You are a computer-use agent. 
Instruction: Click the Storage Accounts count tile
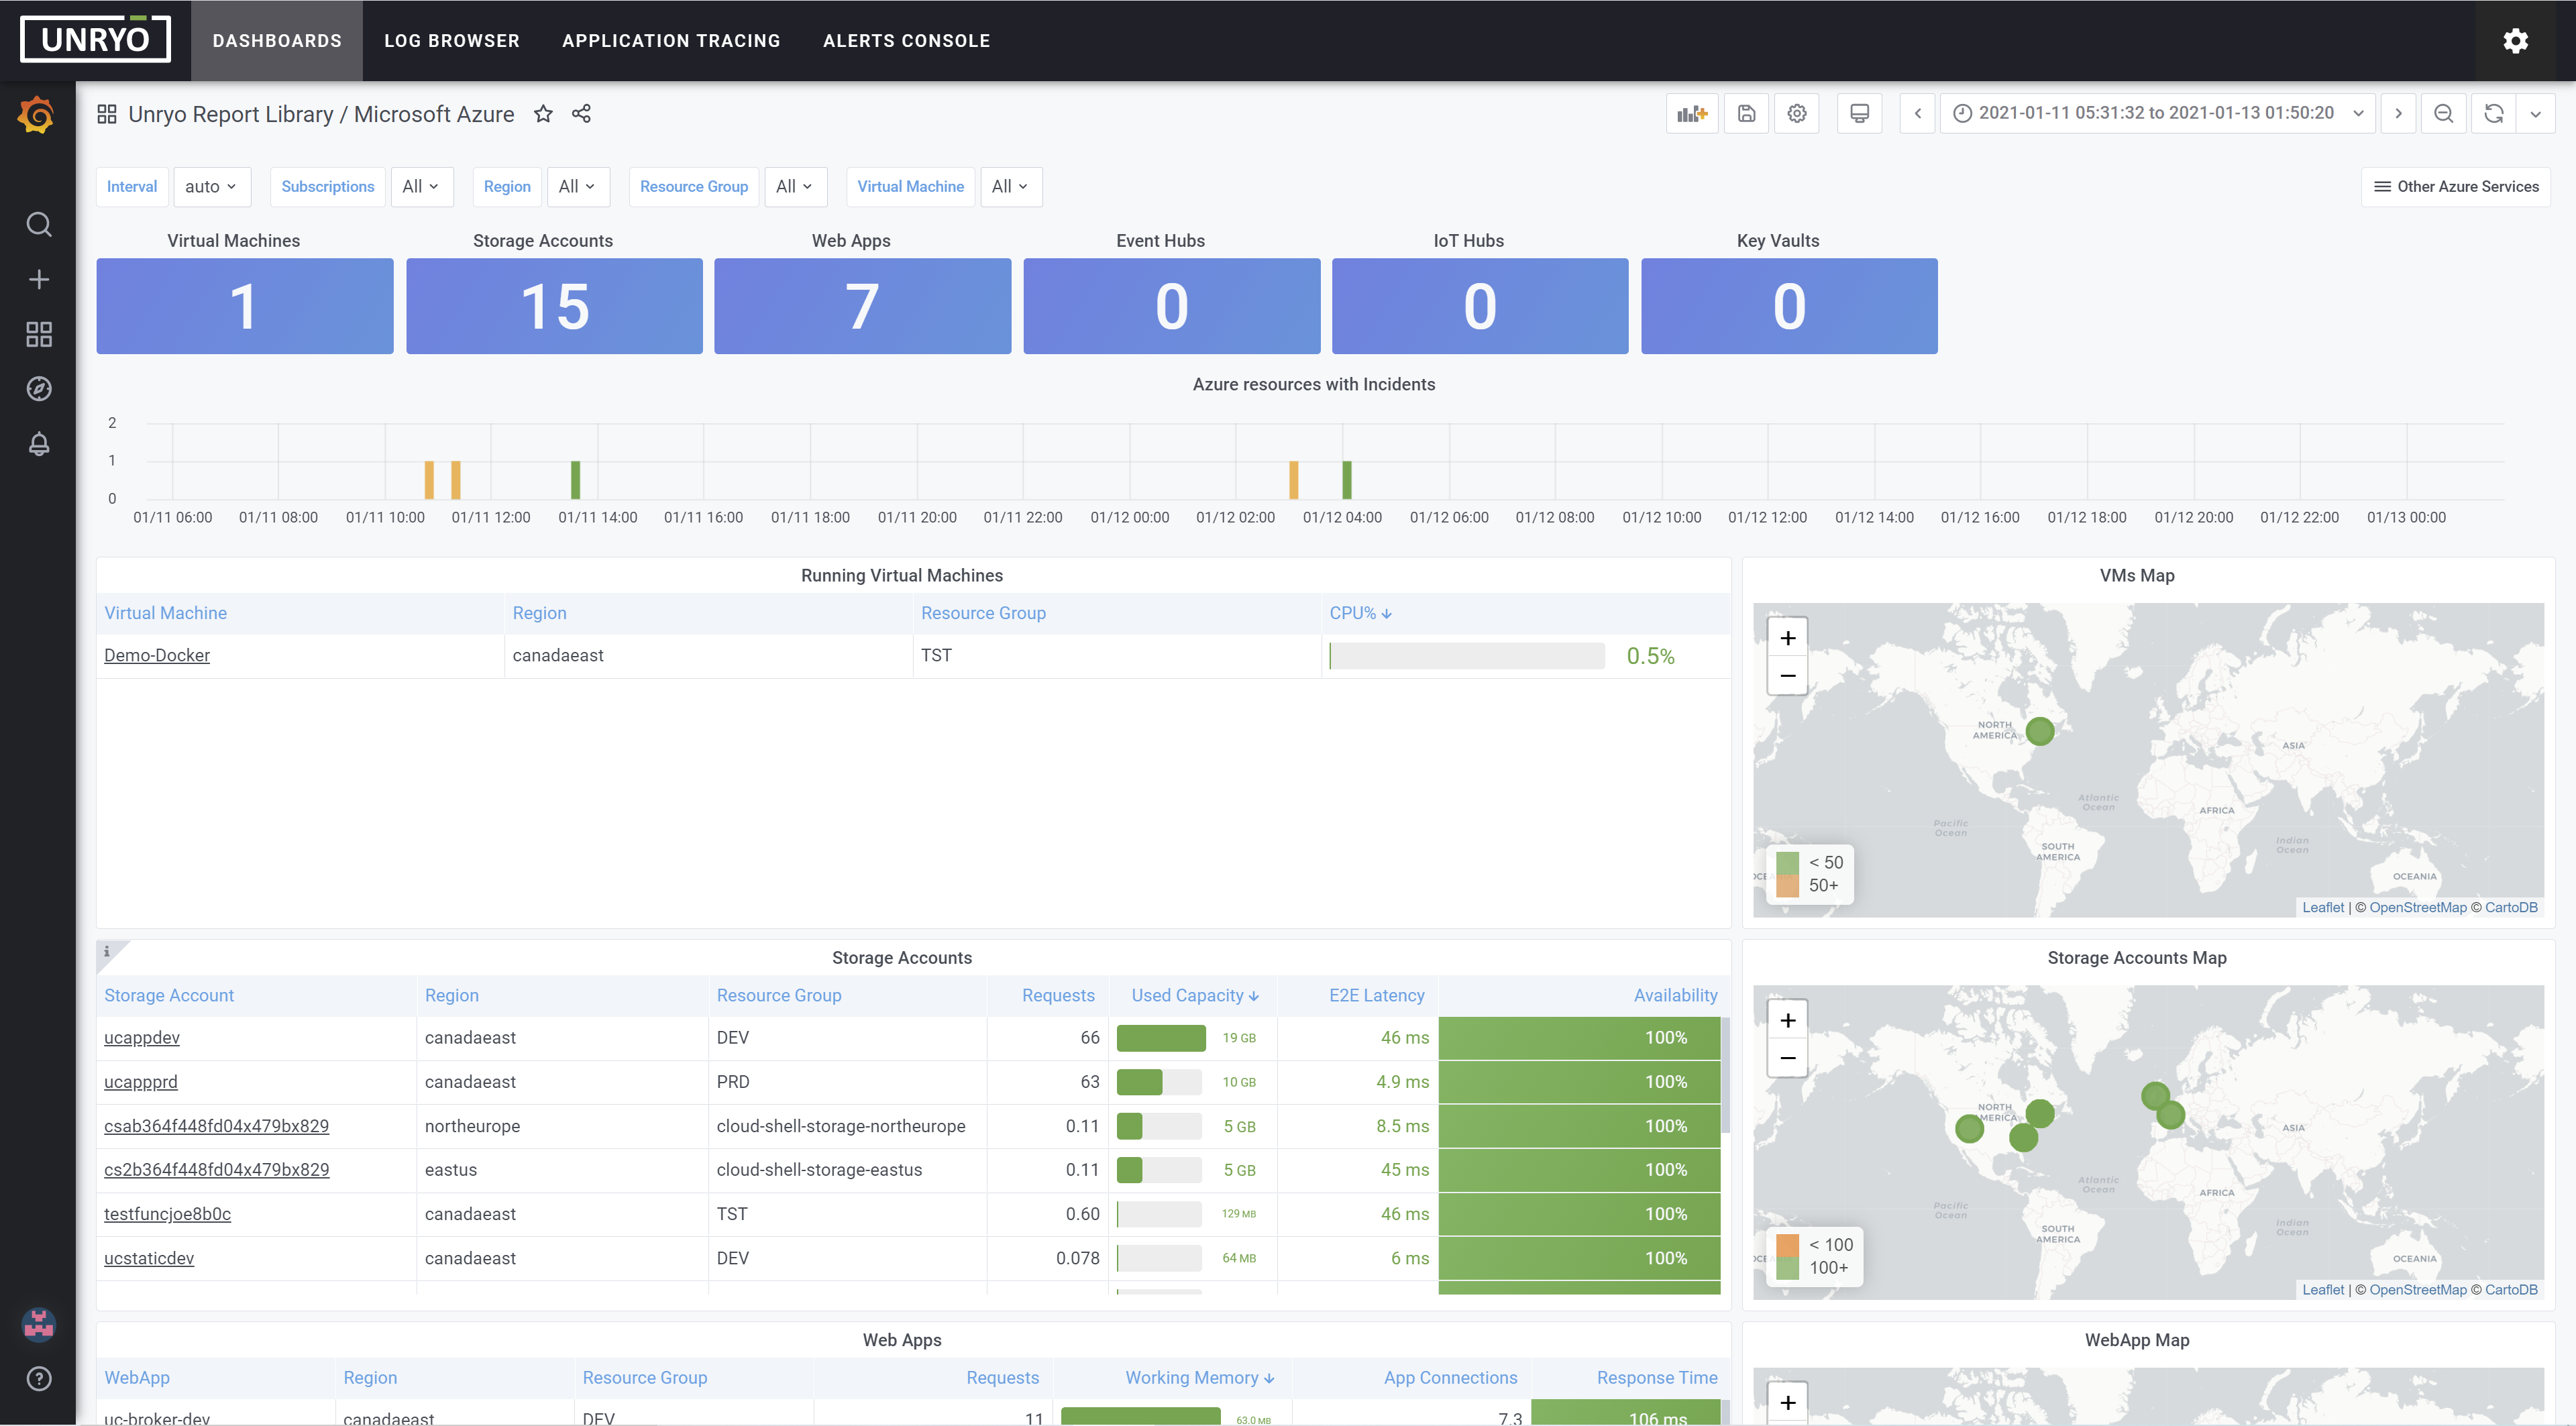coord(554,306)
